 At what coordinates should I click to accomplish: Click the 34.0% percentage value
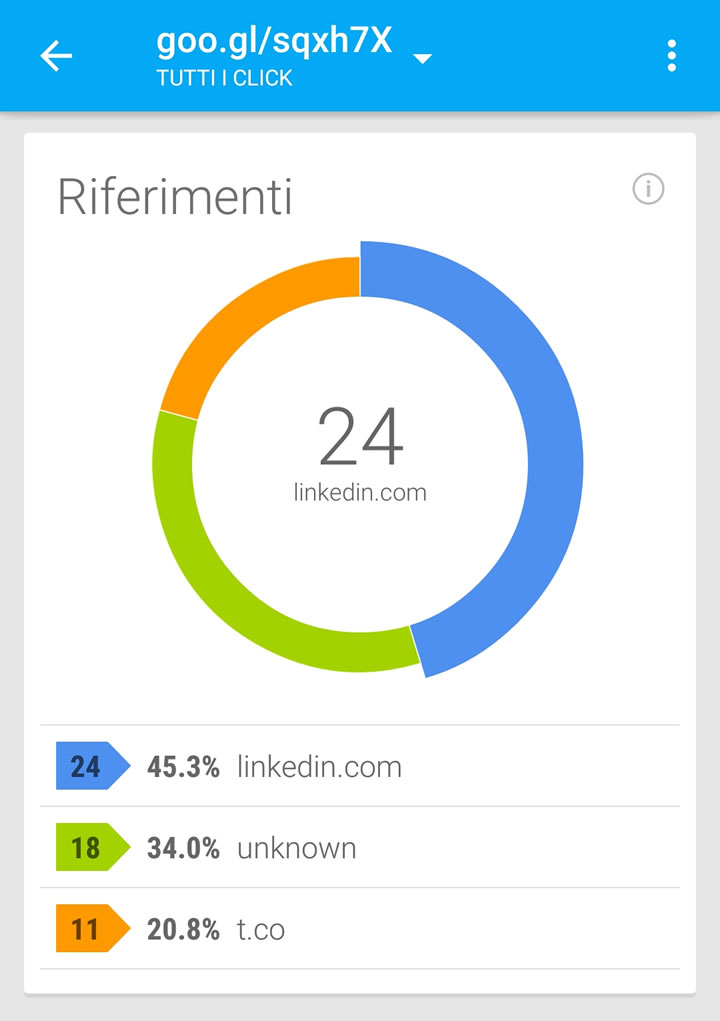click(183, 848)
